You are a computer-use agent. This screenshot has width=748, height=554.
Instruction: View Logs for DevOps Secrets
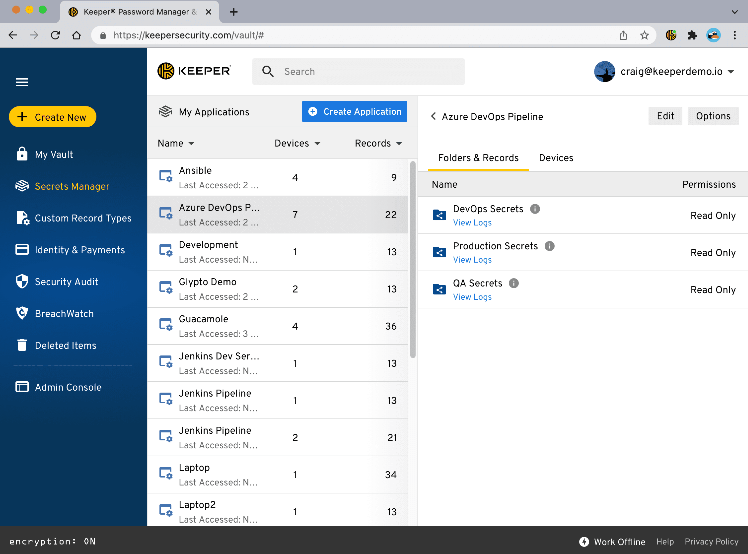coord(472,223)
